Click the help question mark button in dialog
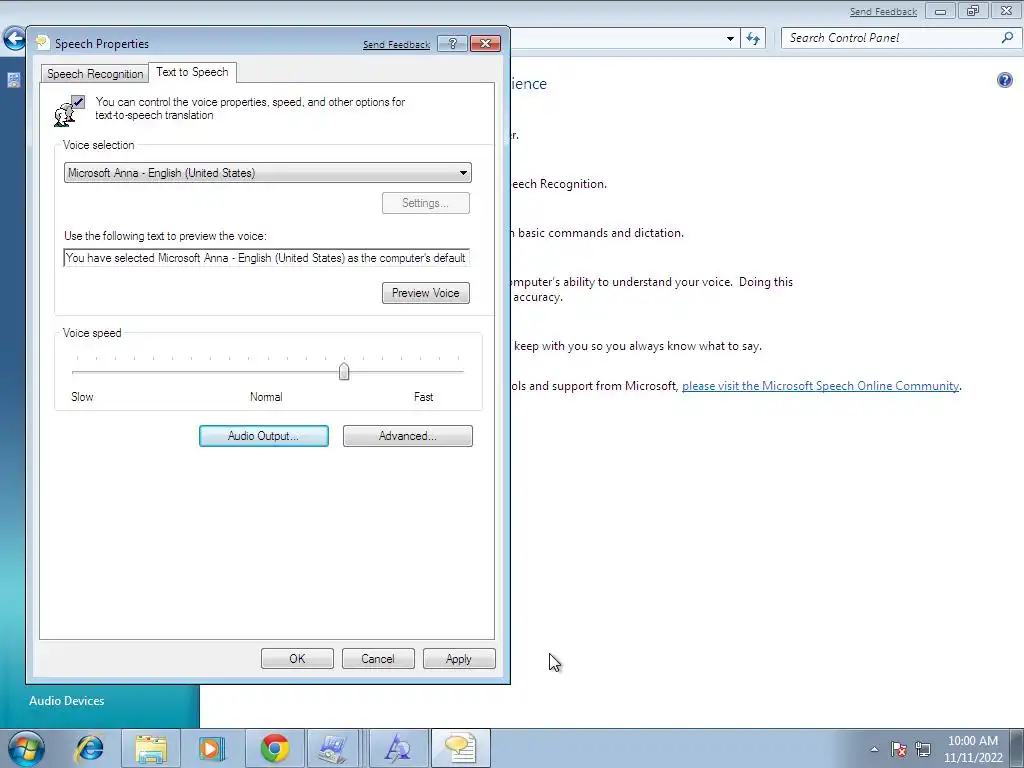1024x768 pixels. tap(453, 44)
